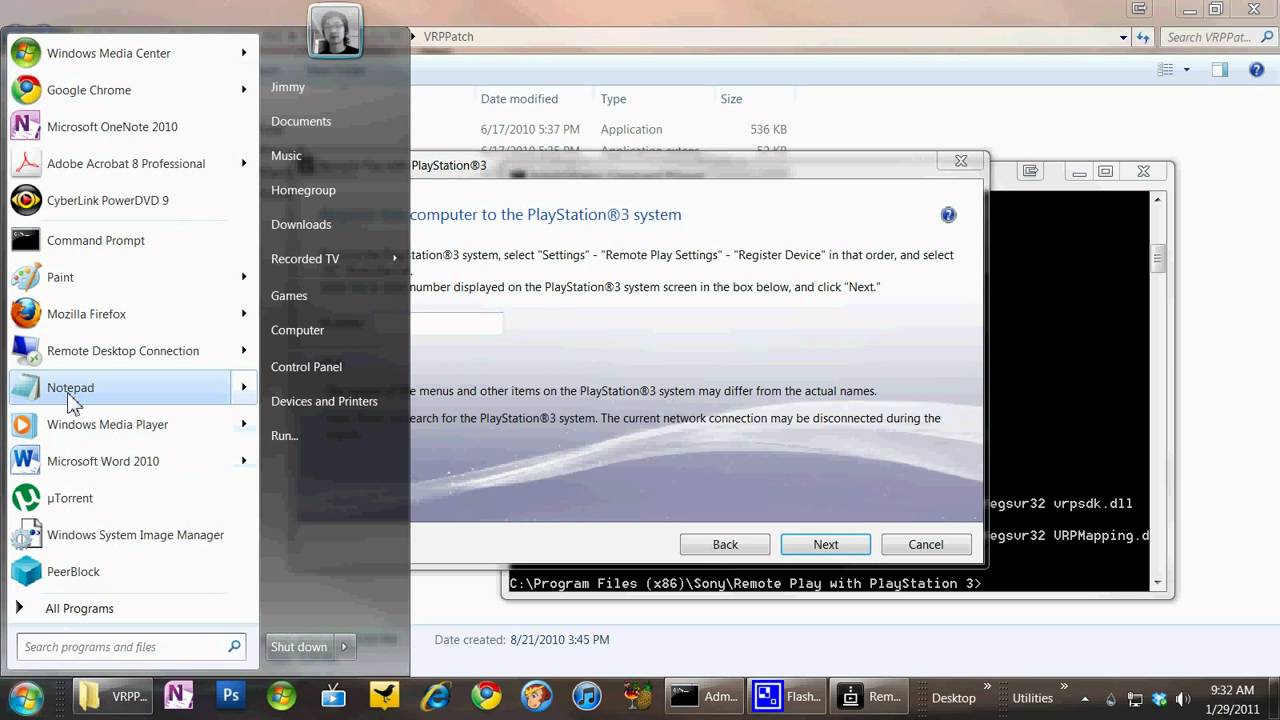Show All Programs list

79,608
